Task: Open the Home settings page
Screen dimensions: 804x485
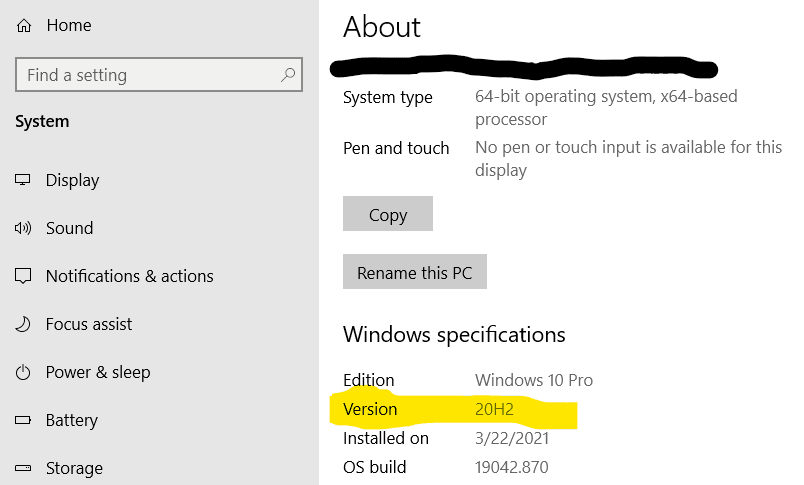Action: click(69, 25)
